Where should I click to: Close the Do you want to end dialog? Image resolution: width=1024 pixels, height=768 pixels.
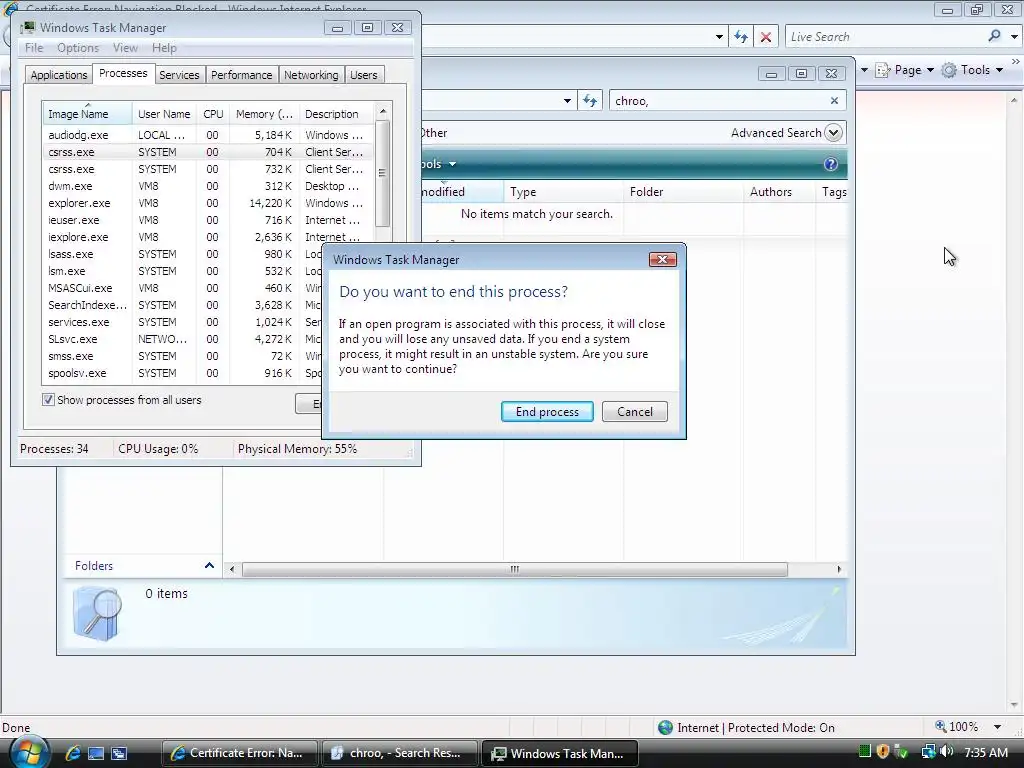coord(662,259)
